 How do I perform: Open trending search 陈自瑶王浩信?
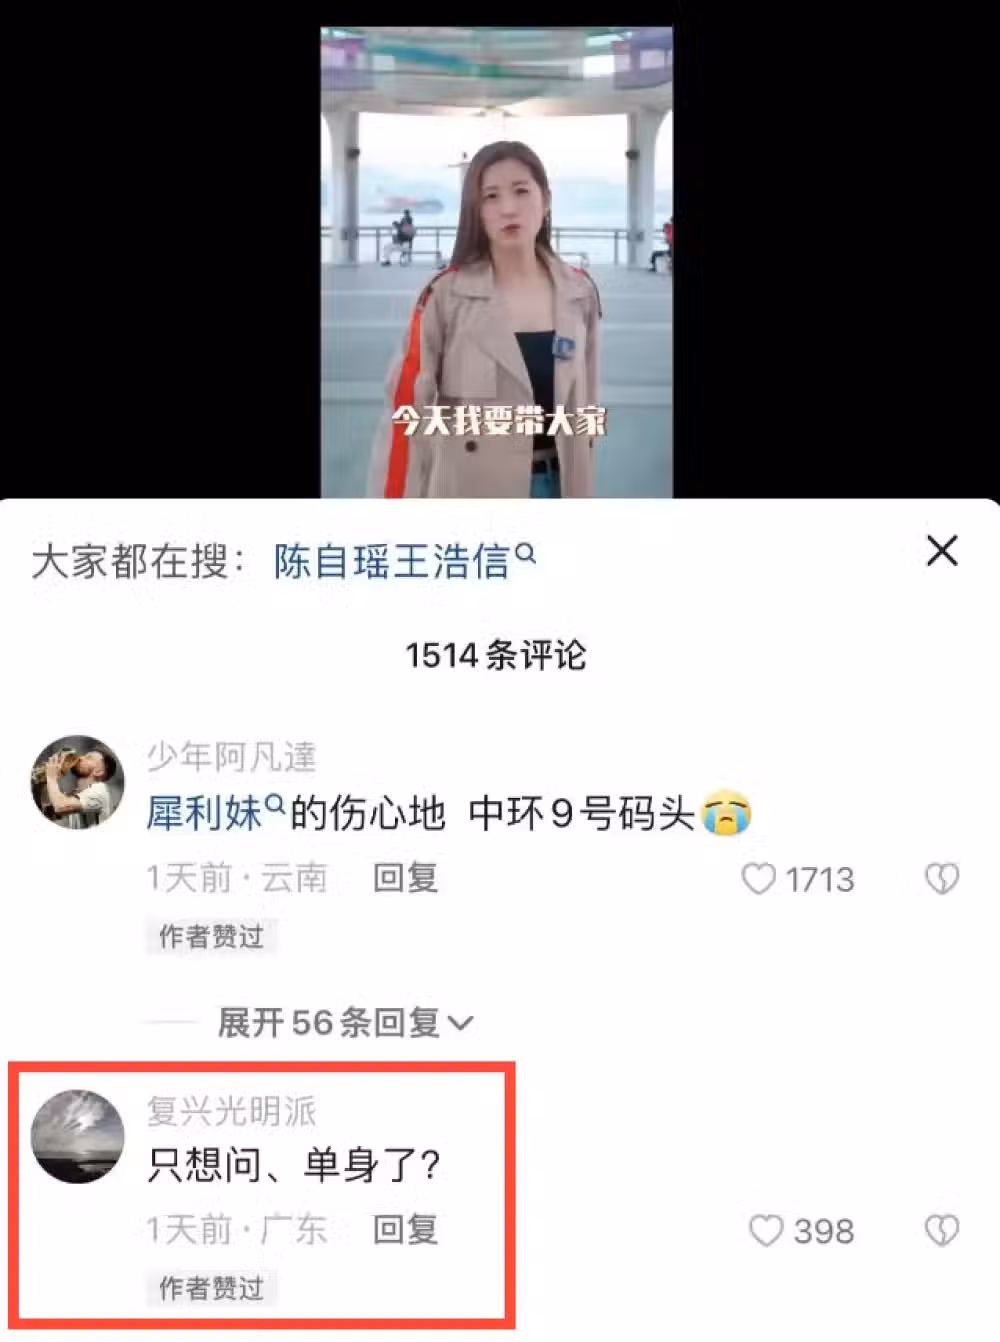pos(392,562)
